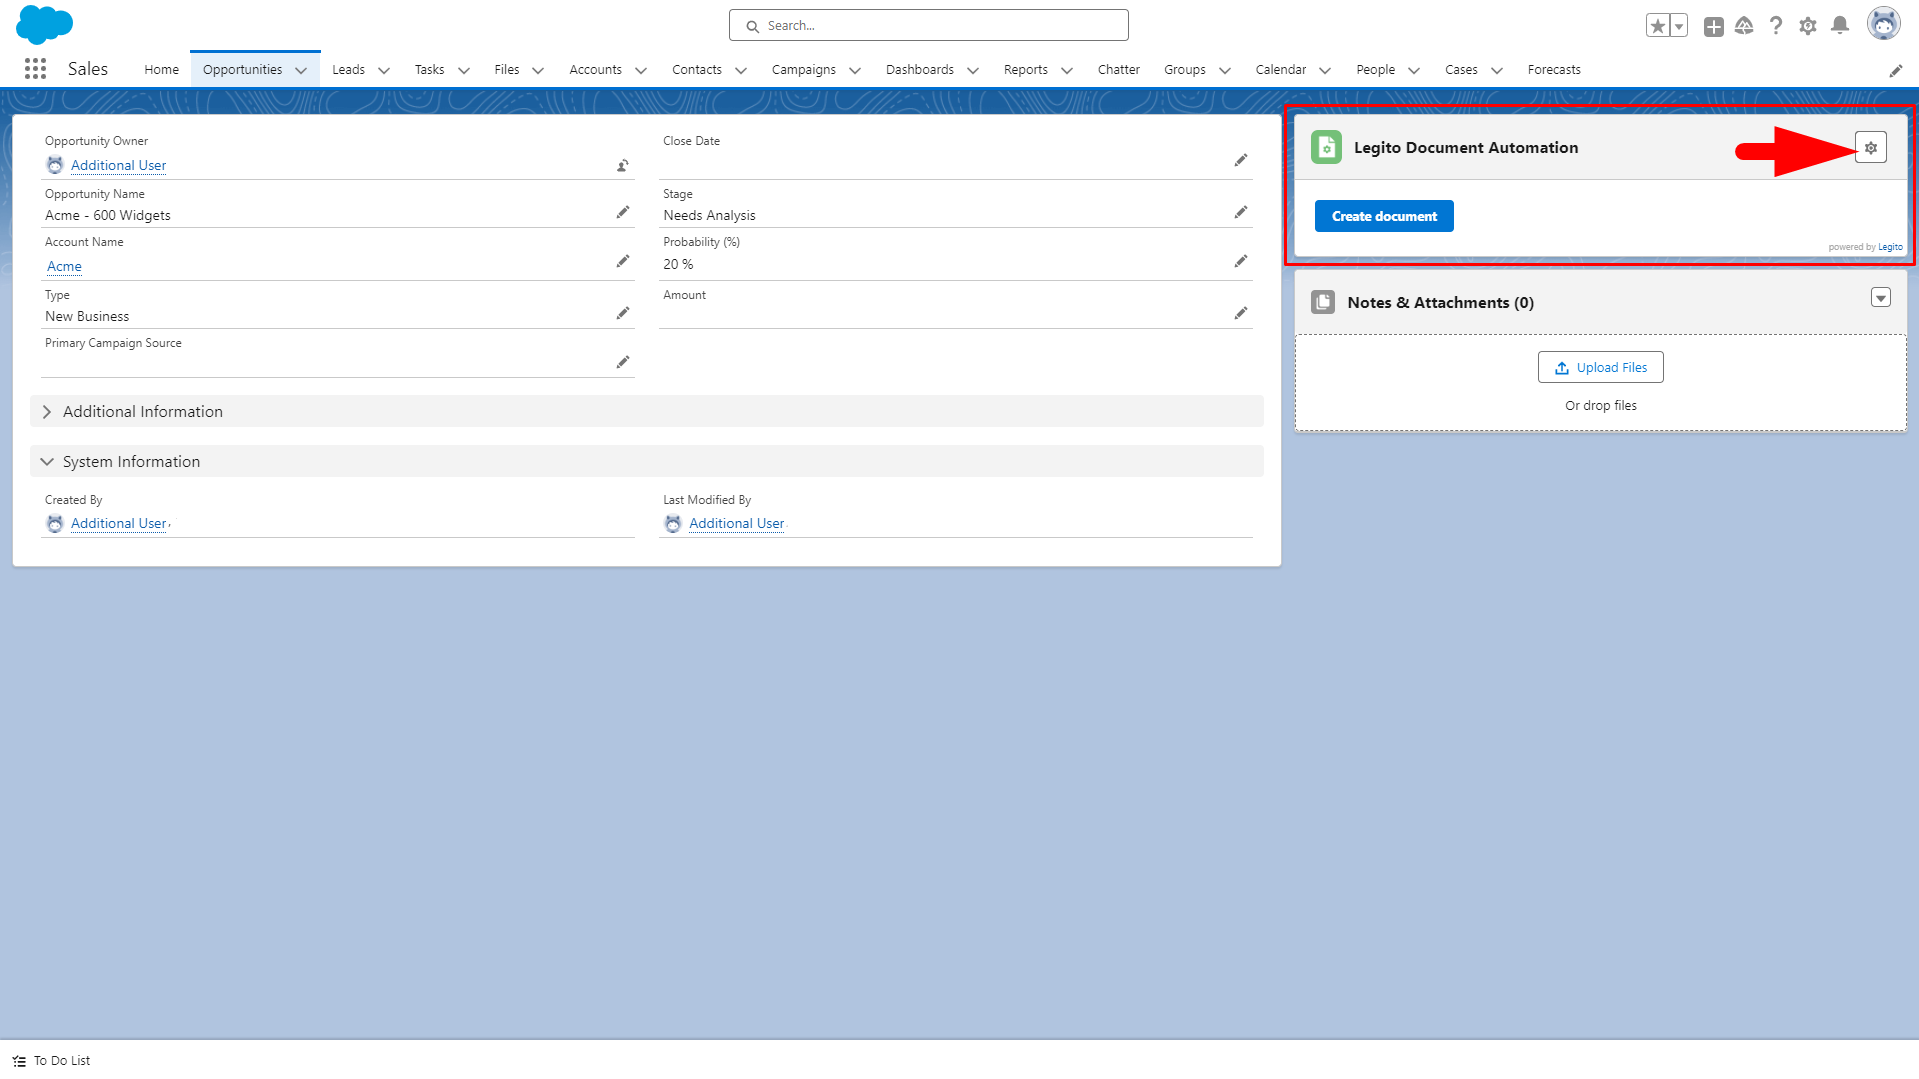This screenshot has width=1919, height=1079.
Task: Switch to the Opportunities tab
Action: 242,69
